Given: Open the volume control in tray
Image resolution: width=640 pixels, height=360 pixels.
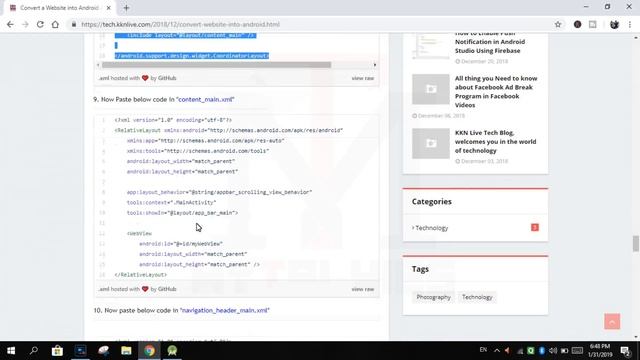Looking at the screenshot, I should (x=553, y=351).
